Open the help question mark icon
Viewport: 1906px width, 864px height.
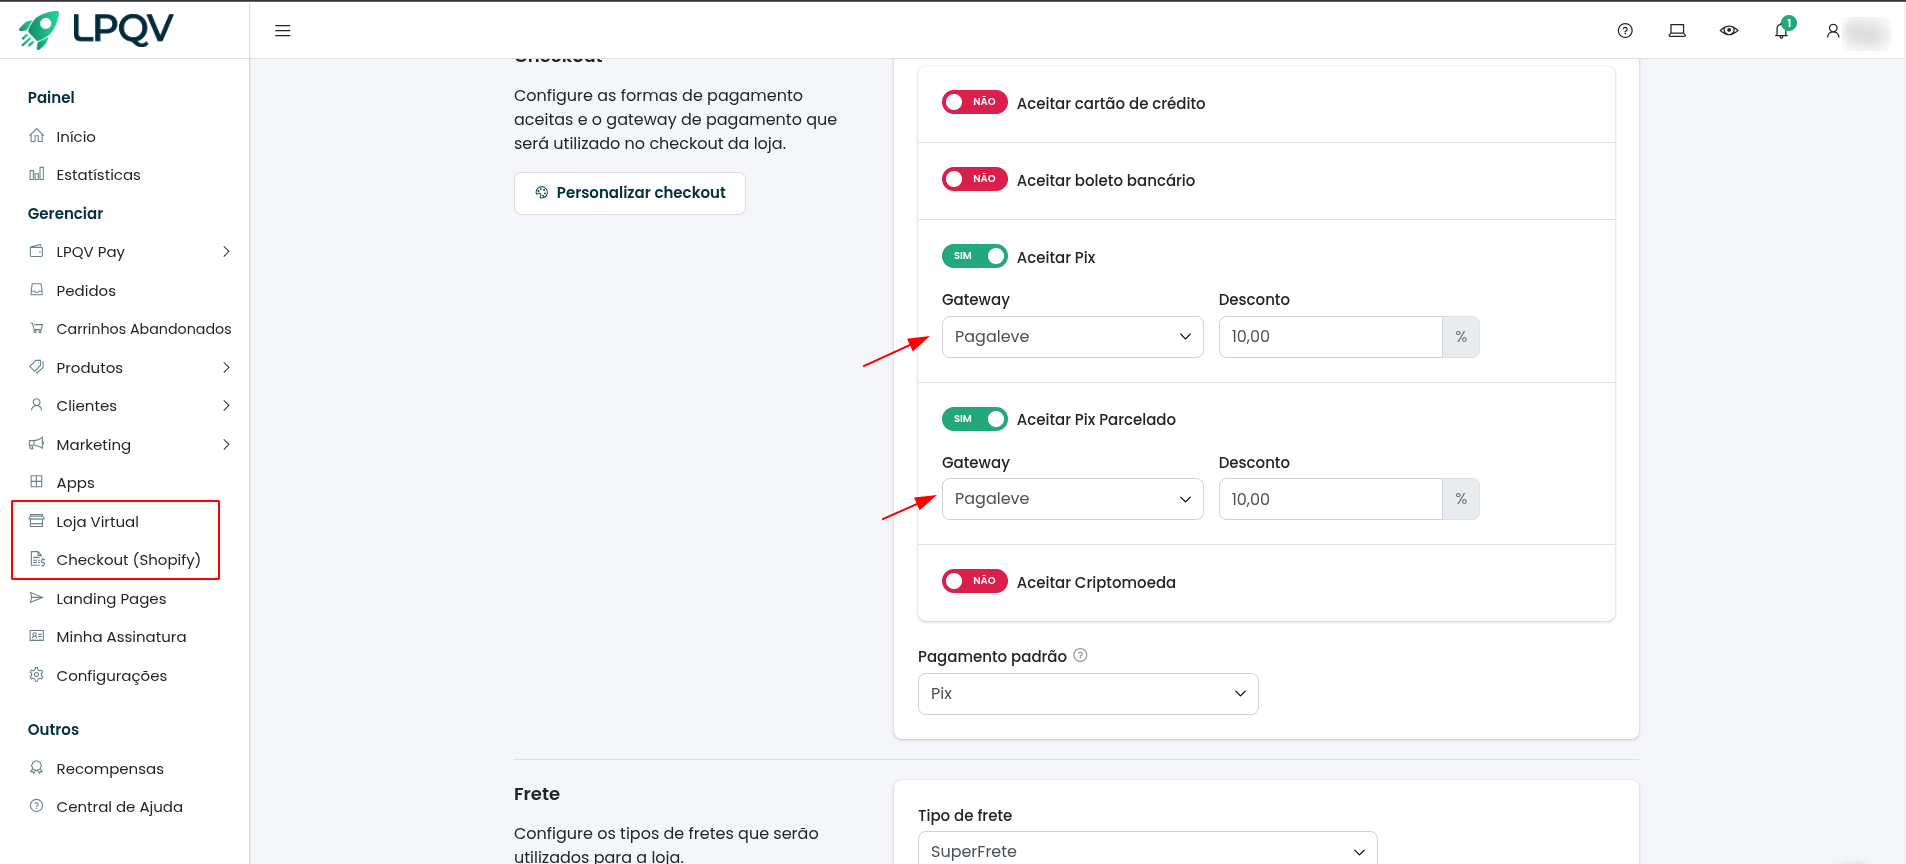1625,31
